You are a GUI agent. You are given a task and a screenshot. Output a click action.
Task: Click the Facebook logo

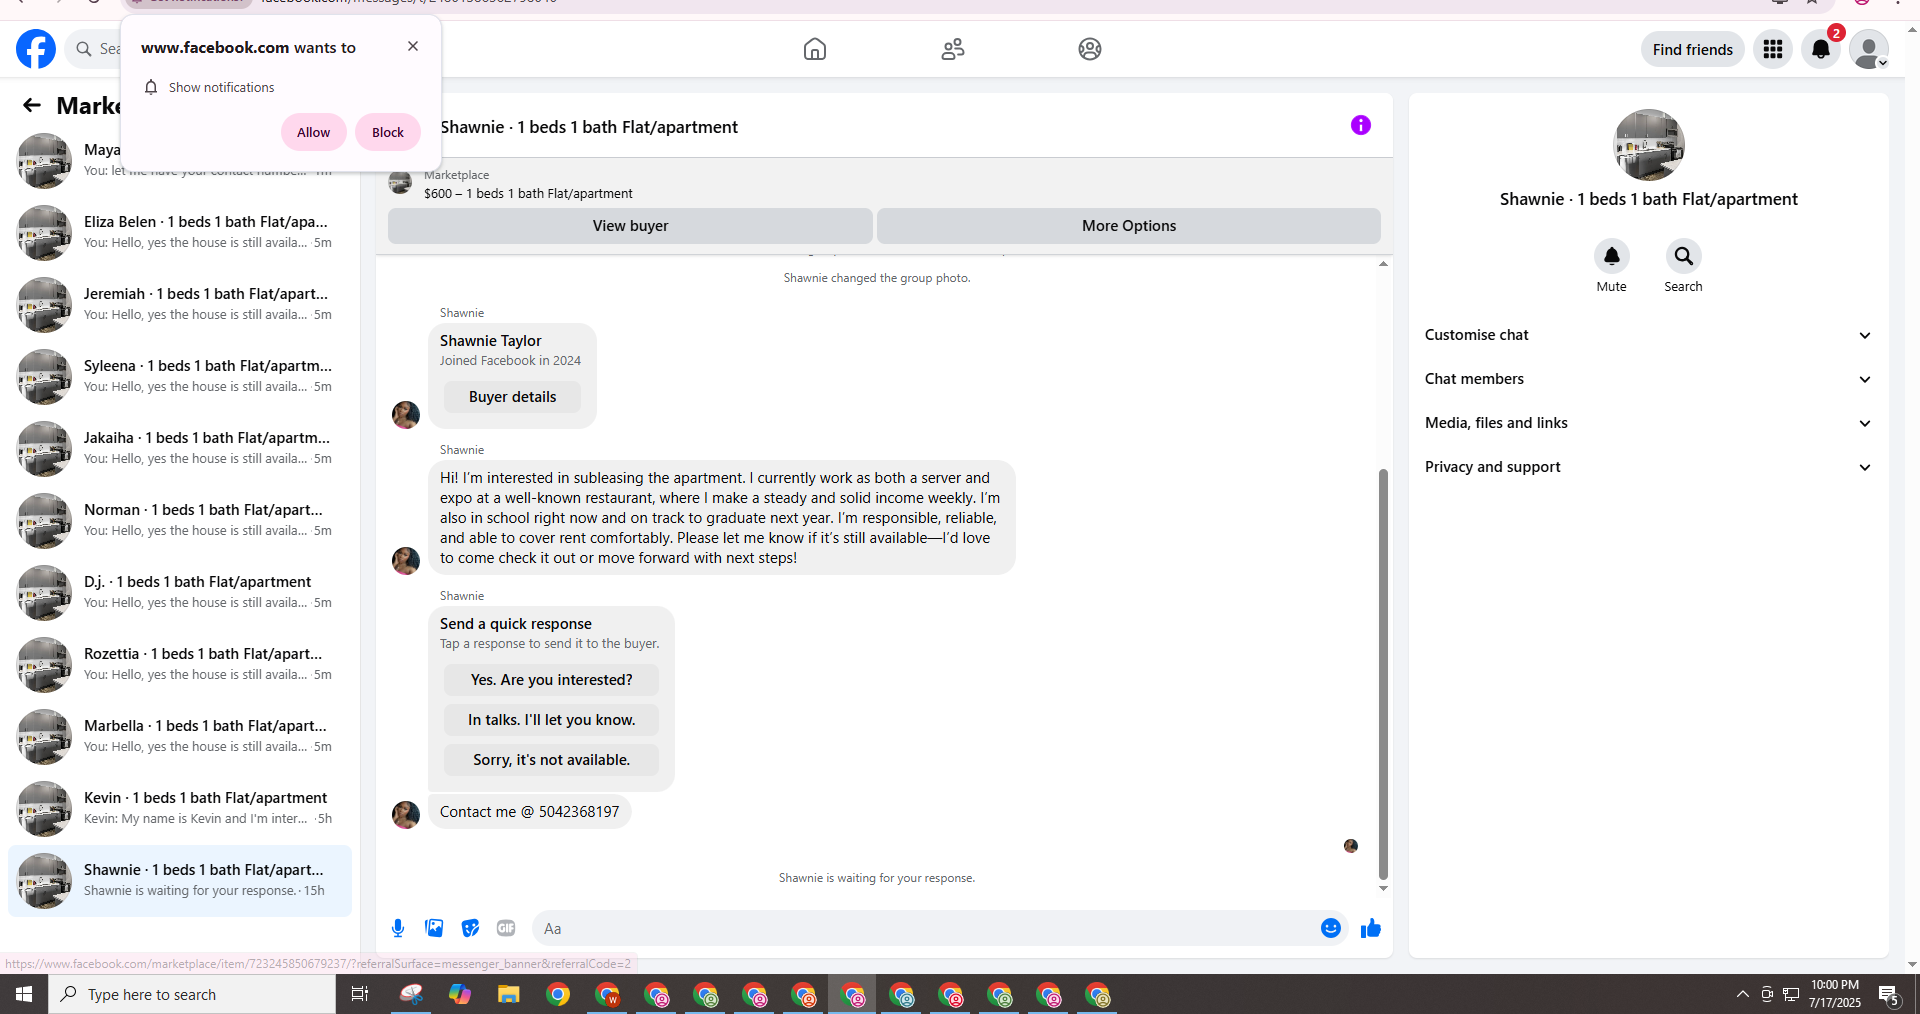coord(36,49)
